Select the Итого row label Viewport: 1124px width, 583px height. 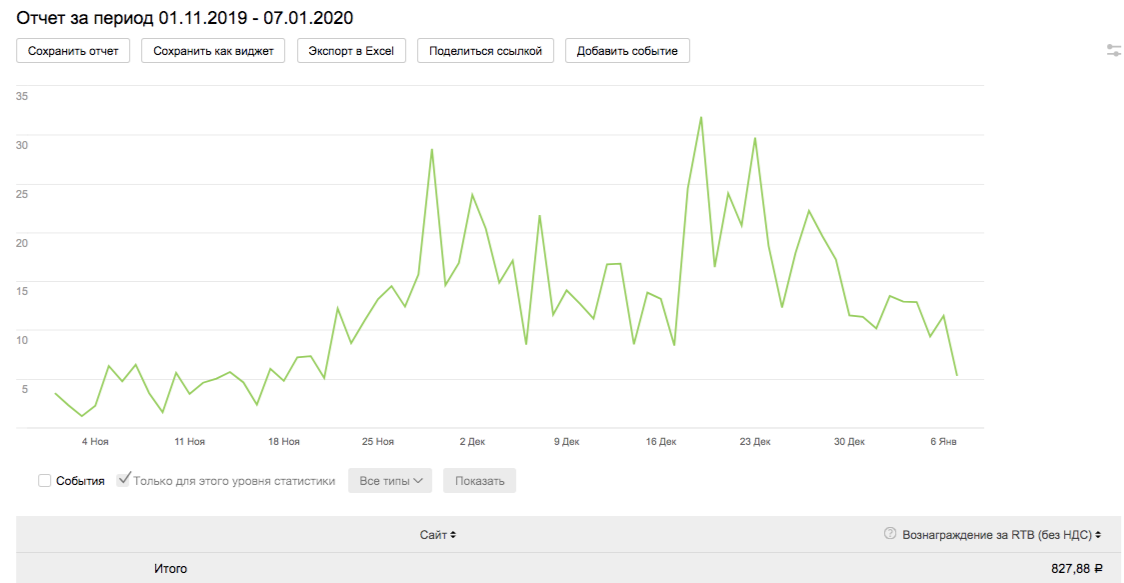coord(170,569)
